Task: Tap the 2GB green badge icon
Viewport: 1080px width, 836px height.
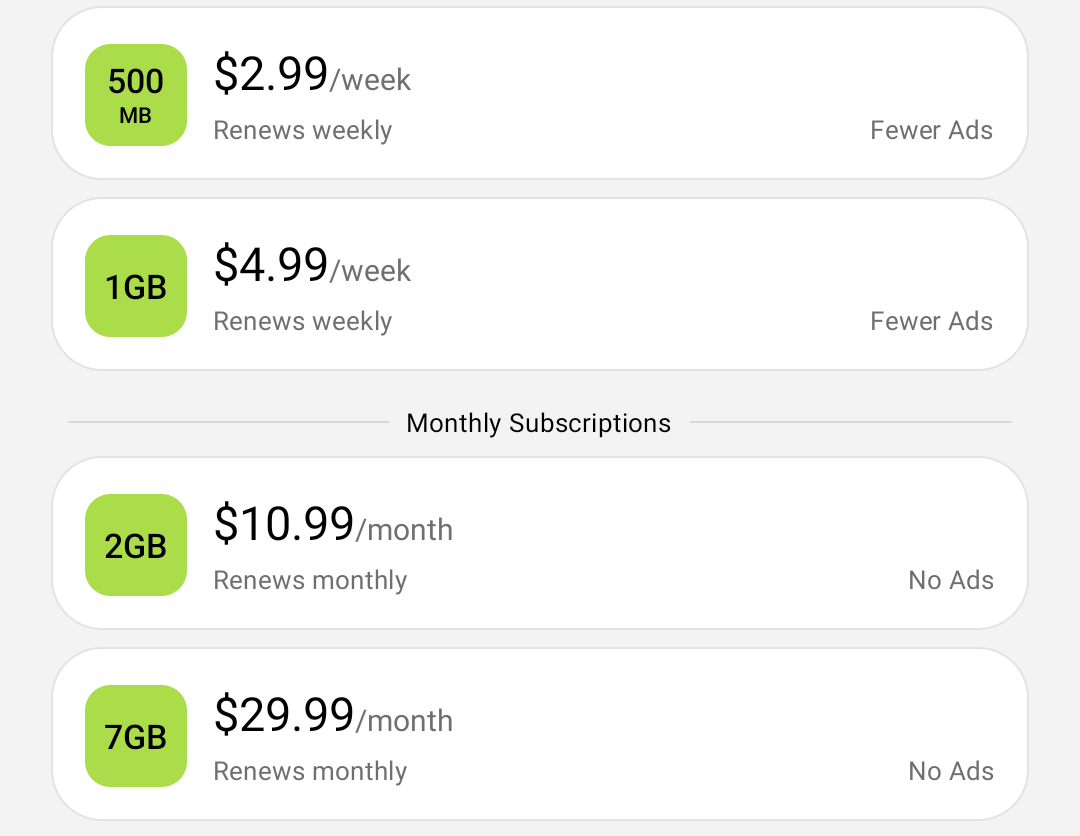Action: coord(136,545)
